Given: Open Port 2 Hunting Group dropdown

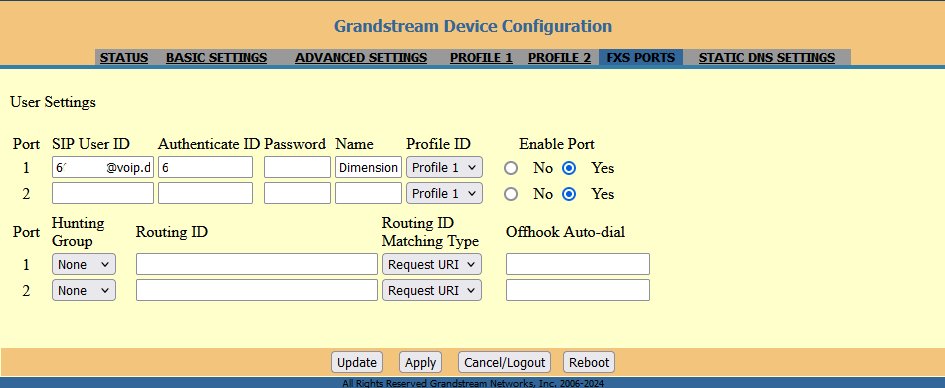Looking at the screenshot, I should [x=84, y=290].
